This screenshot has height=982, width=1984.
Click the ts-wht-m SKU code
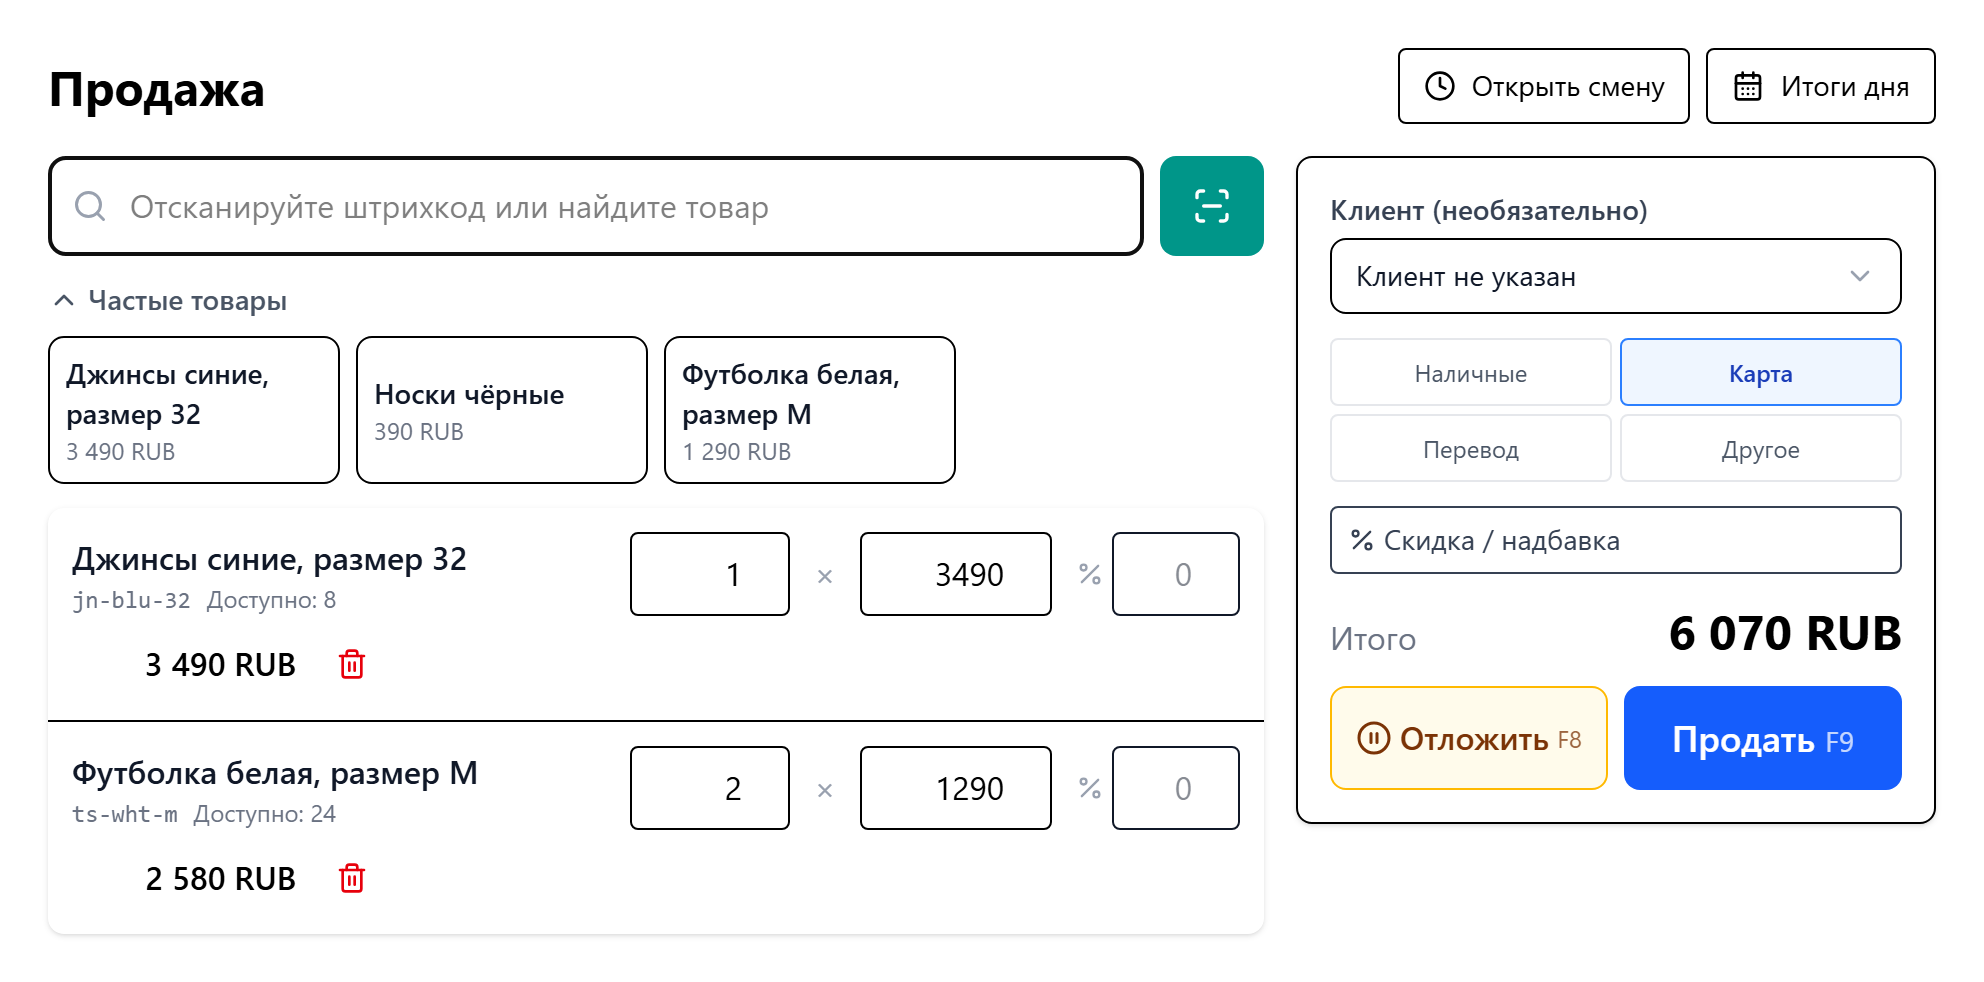click(x=125, y=814)
